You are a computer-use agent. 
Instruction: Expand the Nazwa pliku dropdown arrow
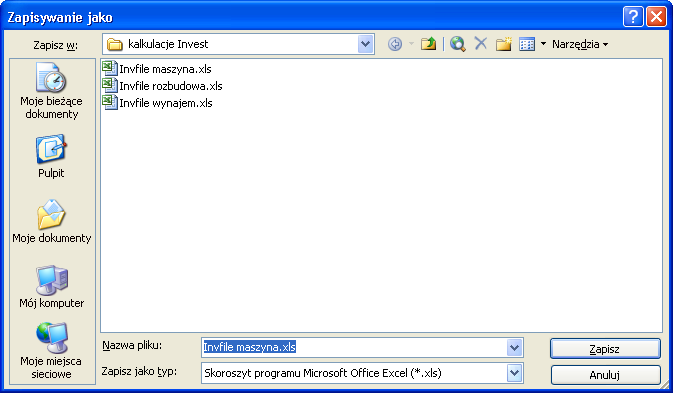pos(514,348)
